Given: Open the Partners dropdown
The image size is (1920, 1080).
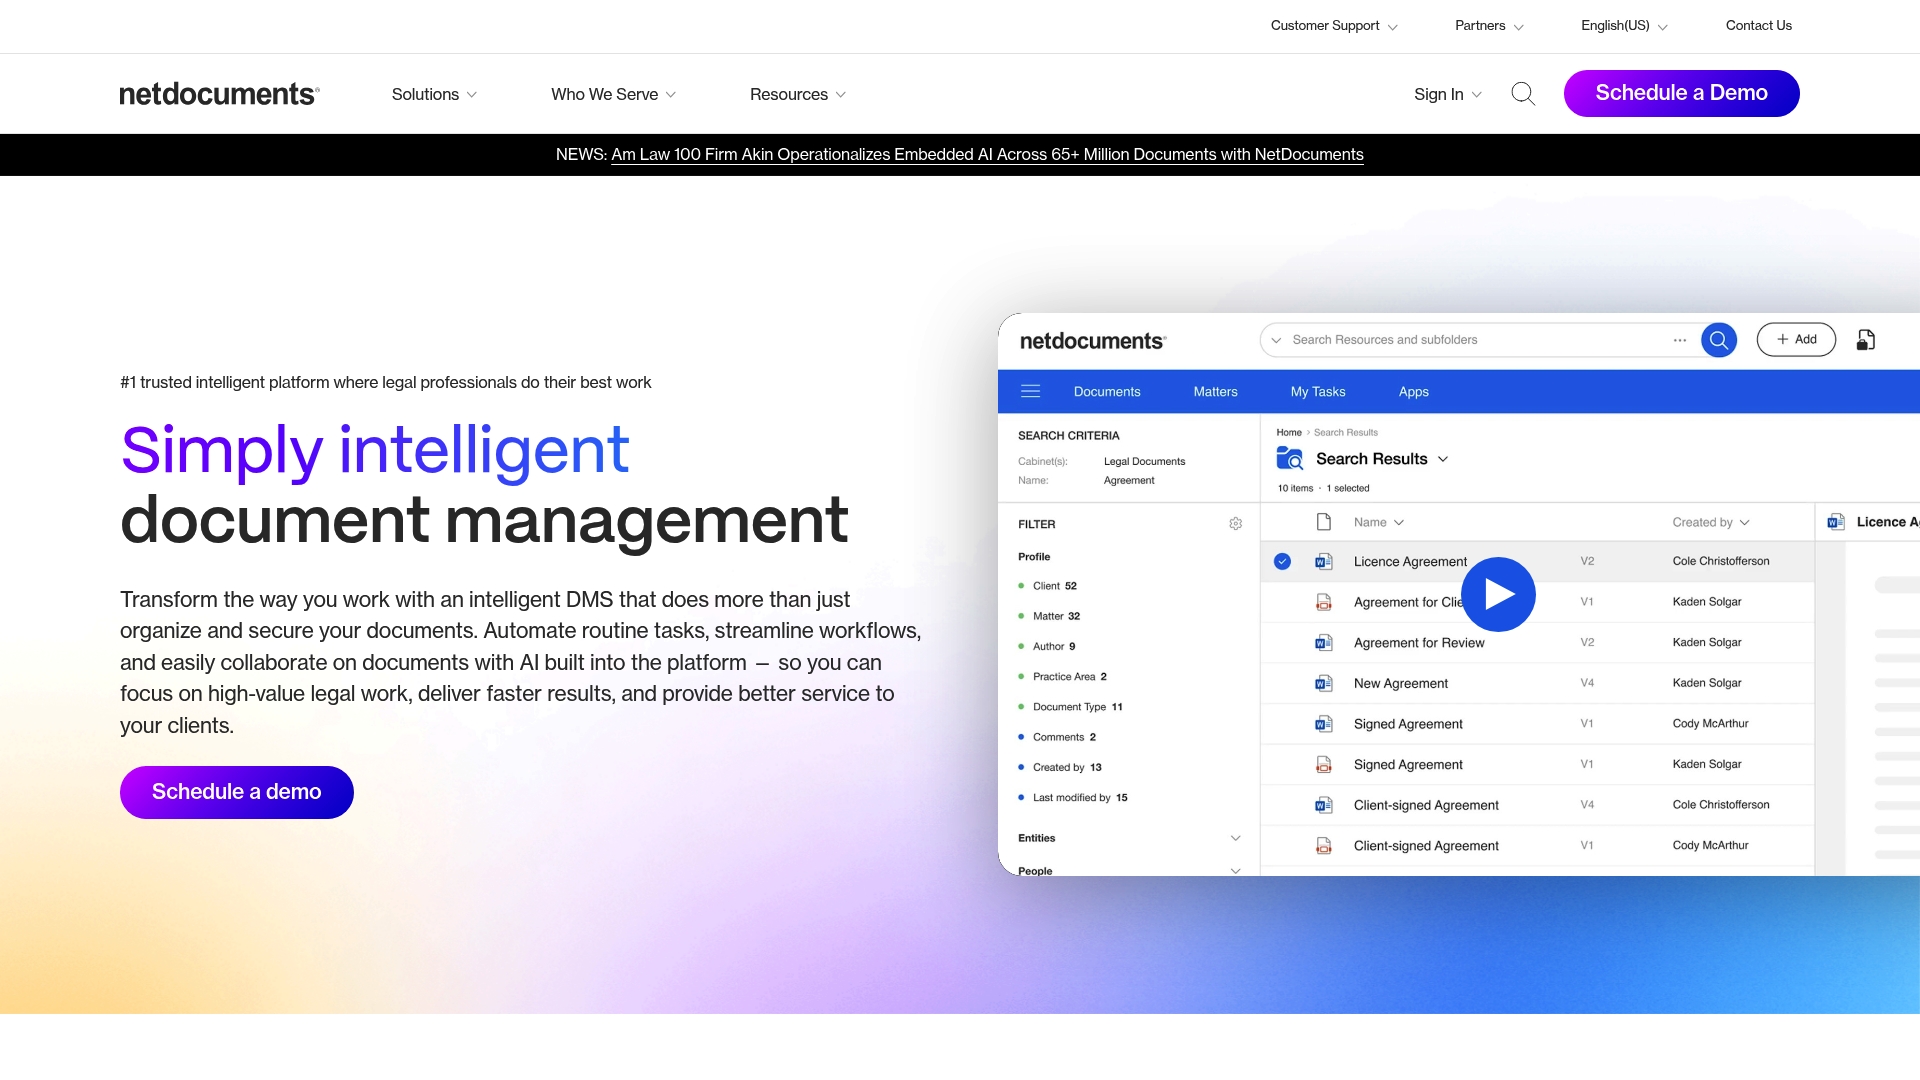Looking at the screenshot, I should [x=1489, y=26].
